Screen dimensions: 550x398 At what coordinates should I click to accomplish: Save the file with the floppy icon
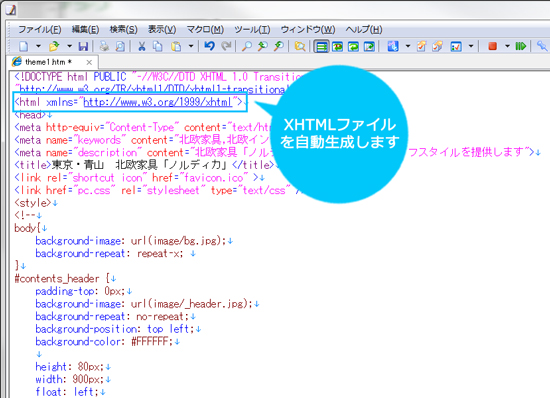click(83, 46)
